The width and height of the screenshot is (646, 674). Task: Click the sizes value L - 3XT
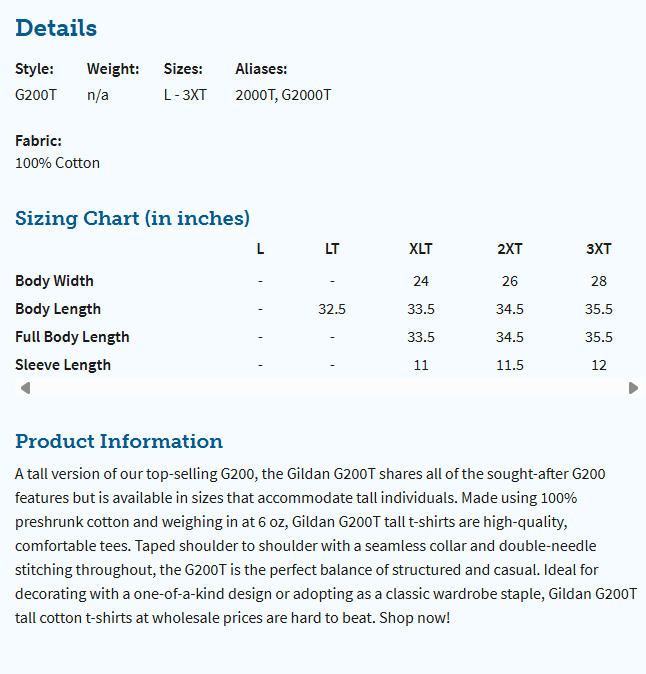(185, 95)
